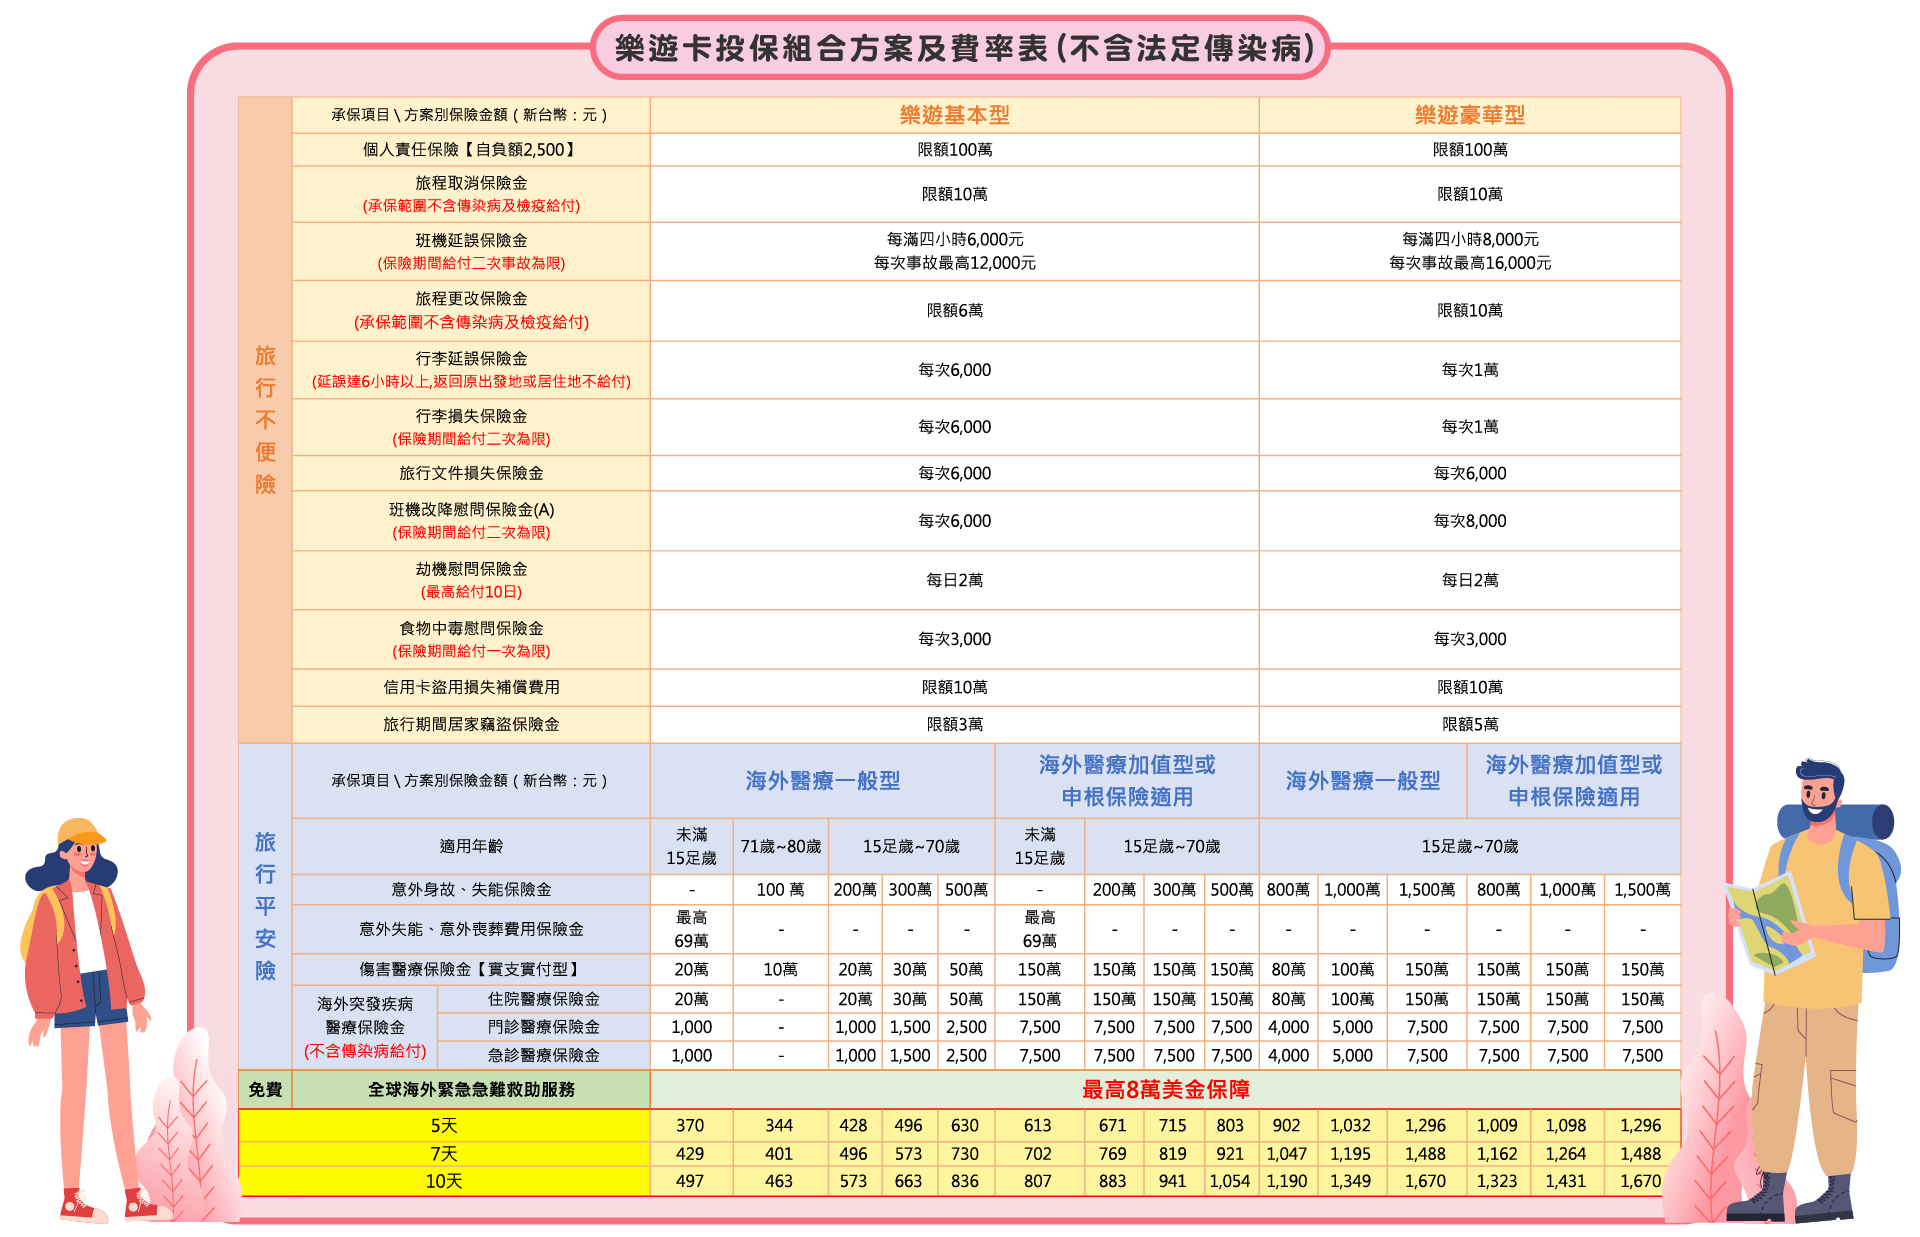Click the 100 萬 accidental death cell

pos(780,889)
